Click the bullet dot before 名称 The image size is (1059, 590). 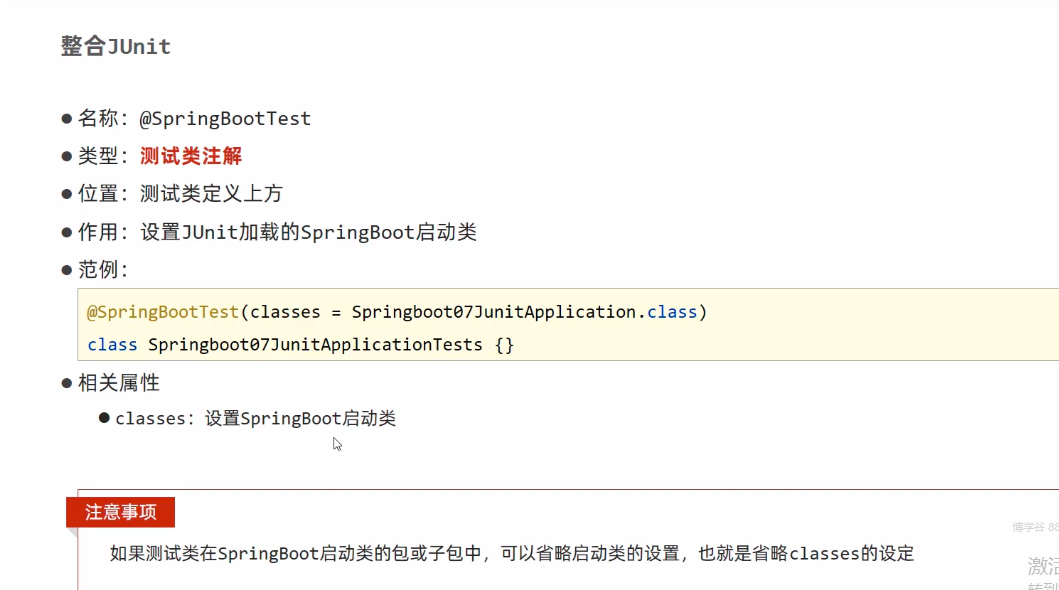pos(68,119)
